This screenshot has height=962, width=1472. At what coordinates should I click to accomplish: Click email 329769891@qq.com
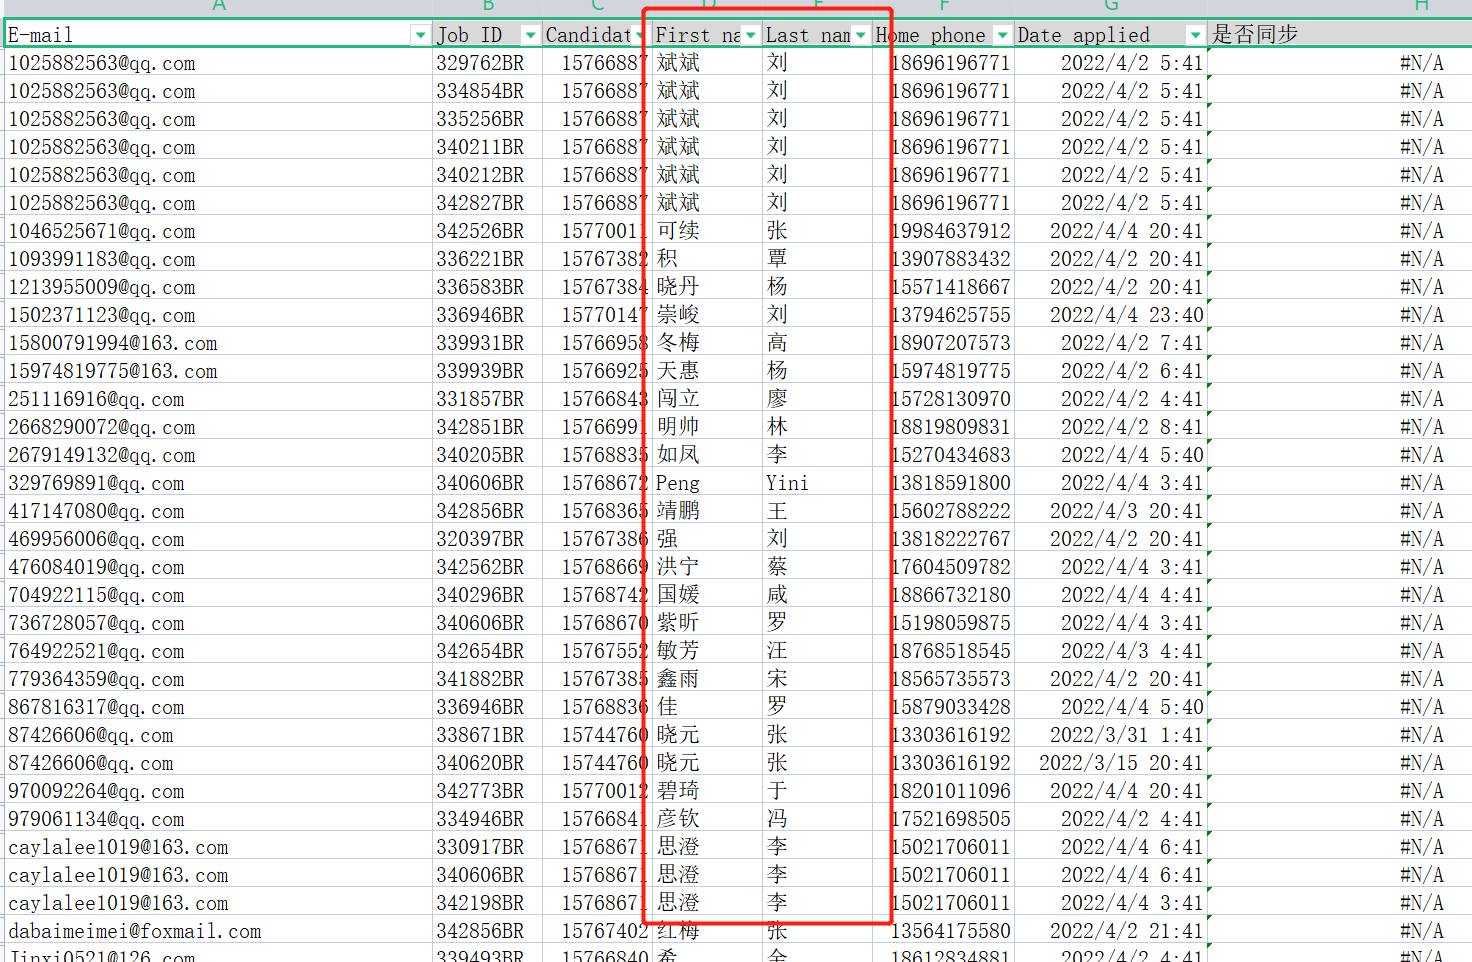point(96,483)
